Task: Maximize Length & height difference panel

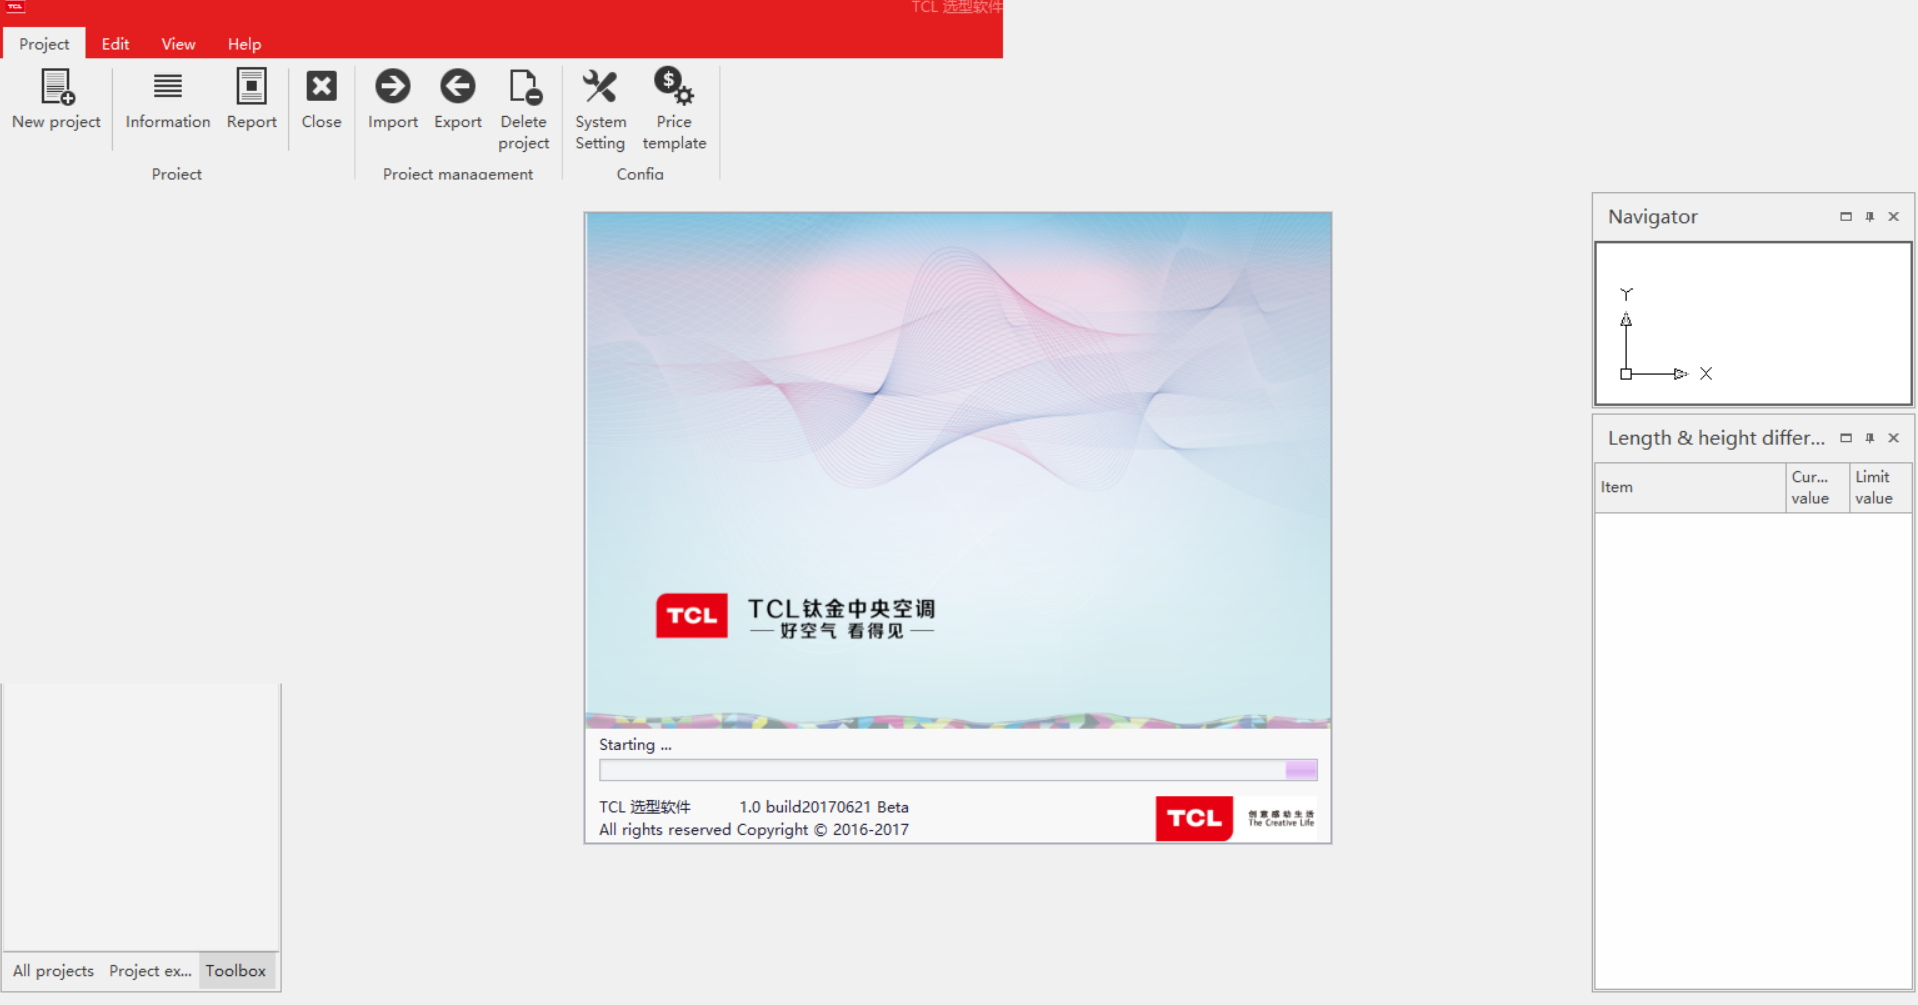Action: 1845,438
